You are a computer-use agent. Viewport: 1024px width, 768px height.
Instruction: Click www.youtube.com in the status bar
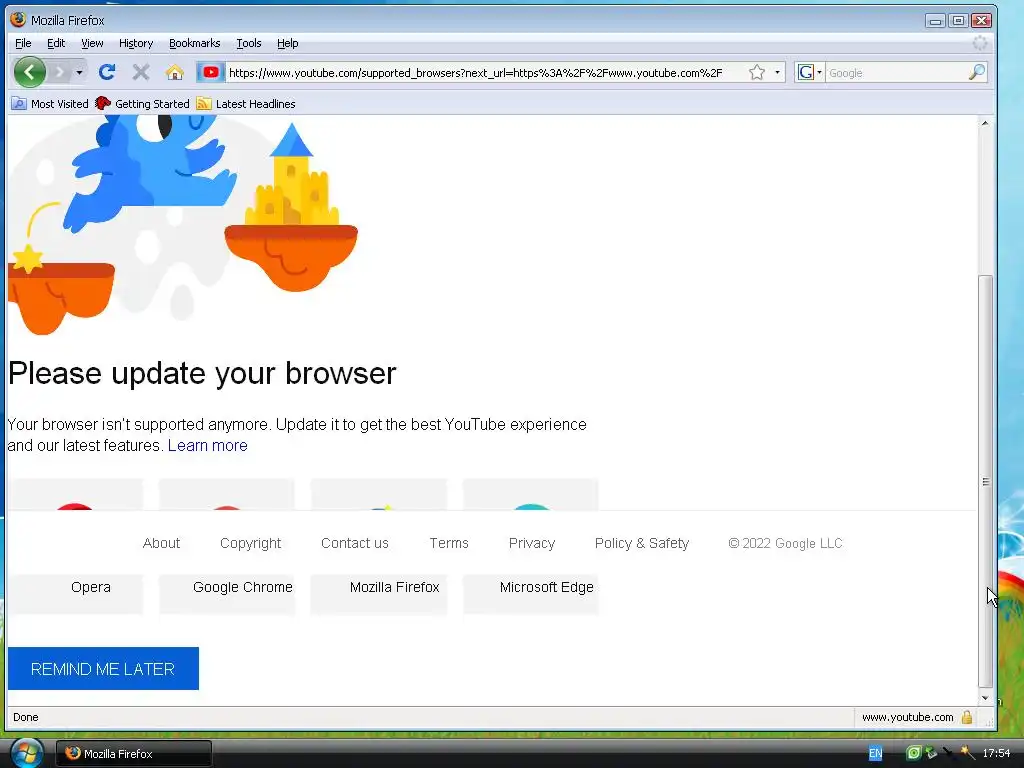[x=907, y=717]
